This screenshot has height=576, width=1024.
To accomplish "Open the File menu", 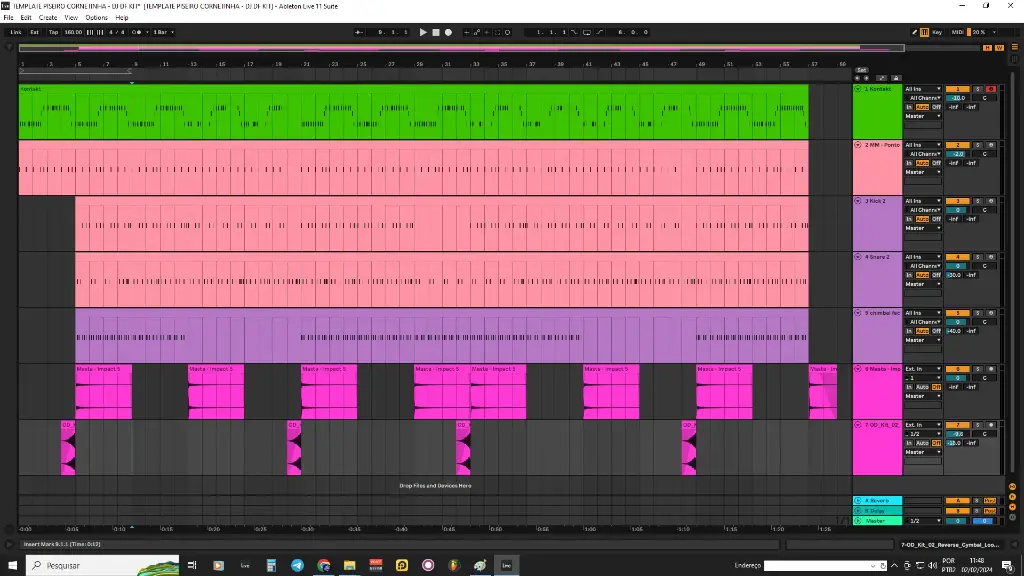I will (8, 18).
